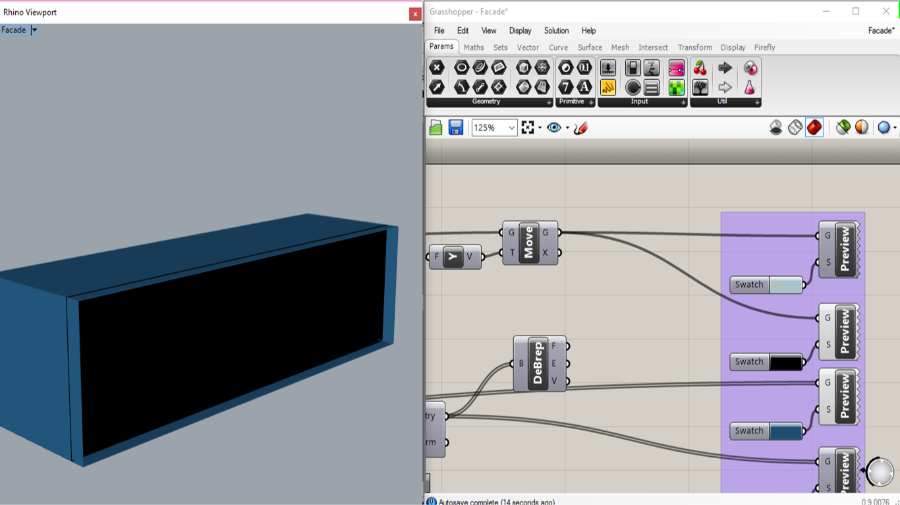Open the Solution menu
Viewport: 900px width, 505px height.
pos(556,30)
